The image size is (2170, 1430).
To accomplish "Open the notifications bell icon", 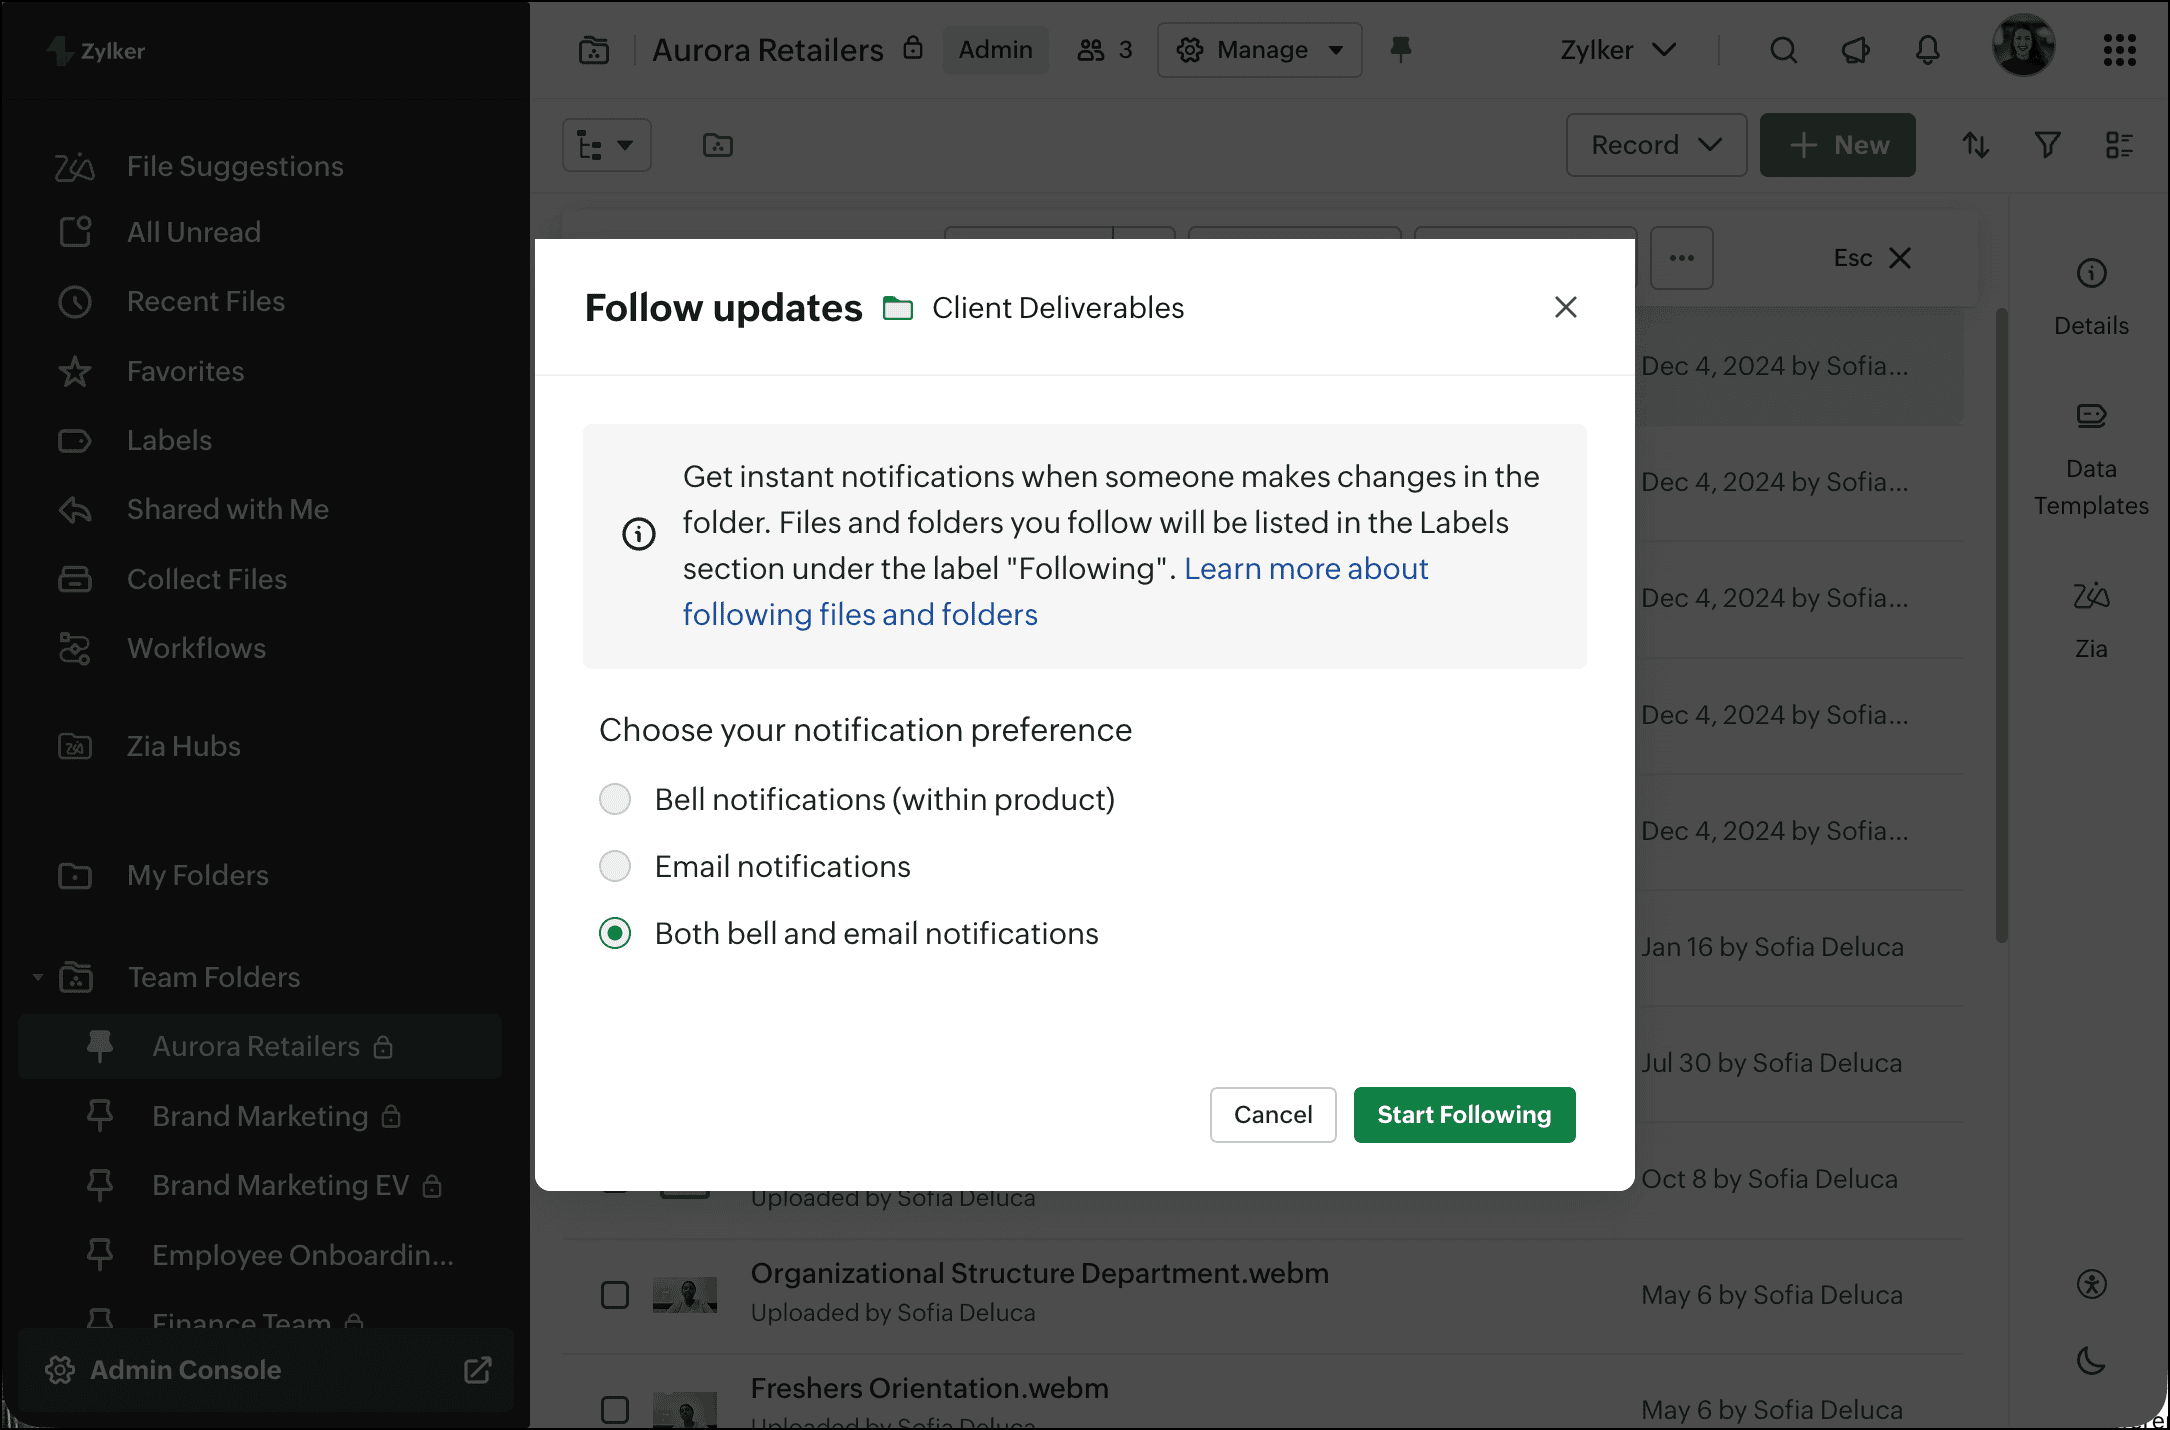I will click(x=1927, y=50).
